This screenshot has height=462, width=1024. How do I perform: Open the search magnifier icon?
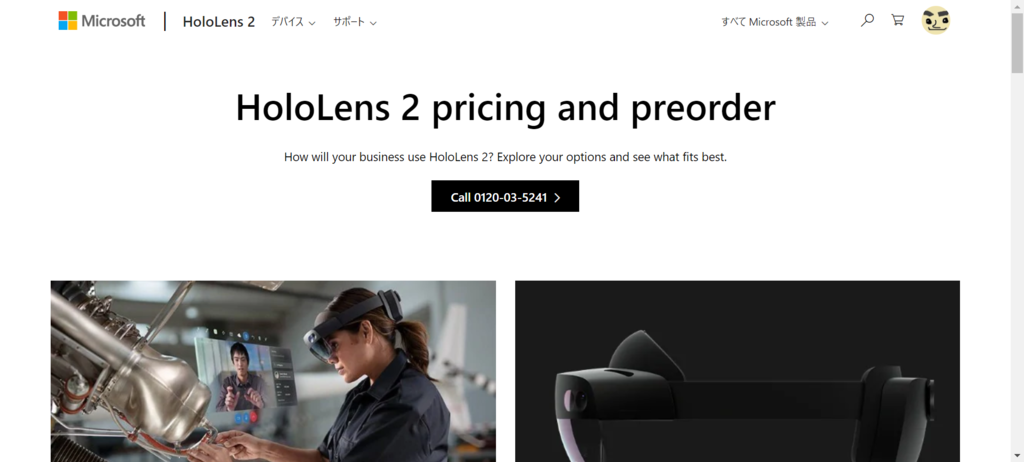point(867,20)
